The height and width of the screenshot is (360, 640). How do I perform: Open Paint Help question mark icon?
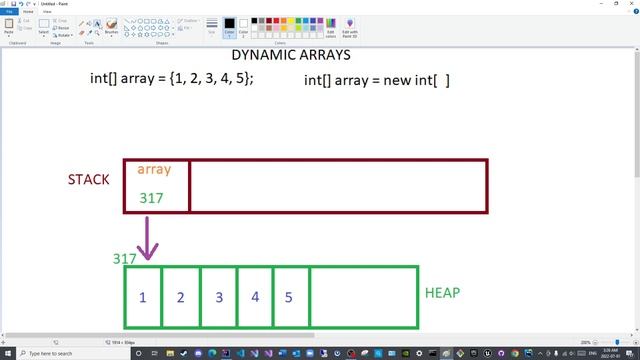636,11
